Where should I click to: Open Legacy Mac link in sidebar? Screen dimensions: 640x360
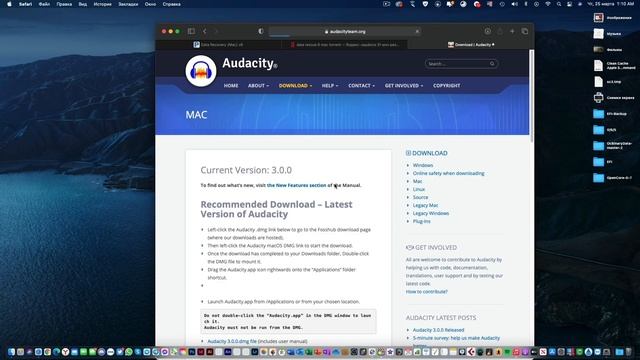(425, 205)
